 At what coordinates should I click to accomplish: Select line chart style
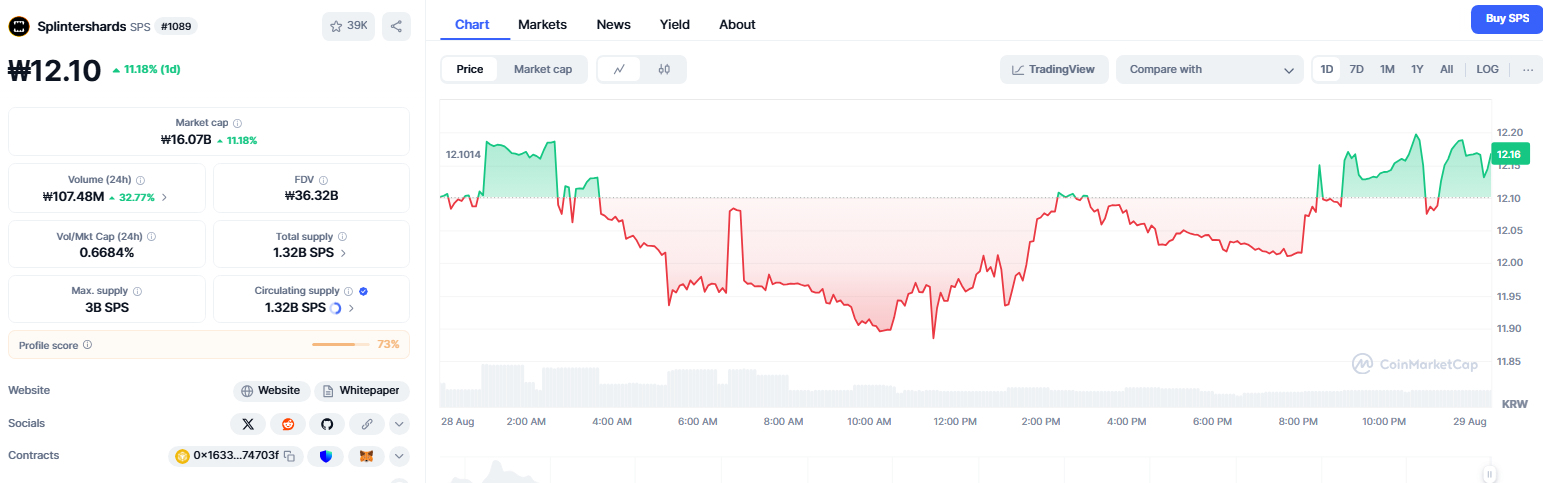pyautogui.click(x=620, y=69)
